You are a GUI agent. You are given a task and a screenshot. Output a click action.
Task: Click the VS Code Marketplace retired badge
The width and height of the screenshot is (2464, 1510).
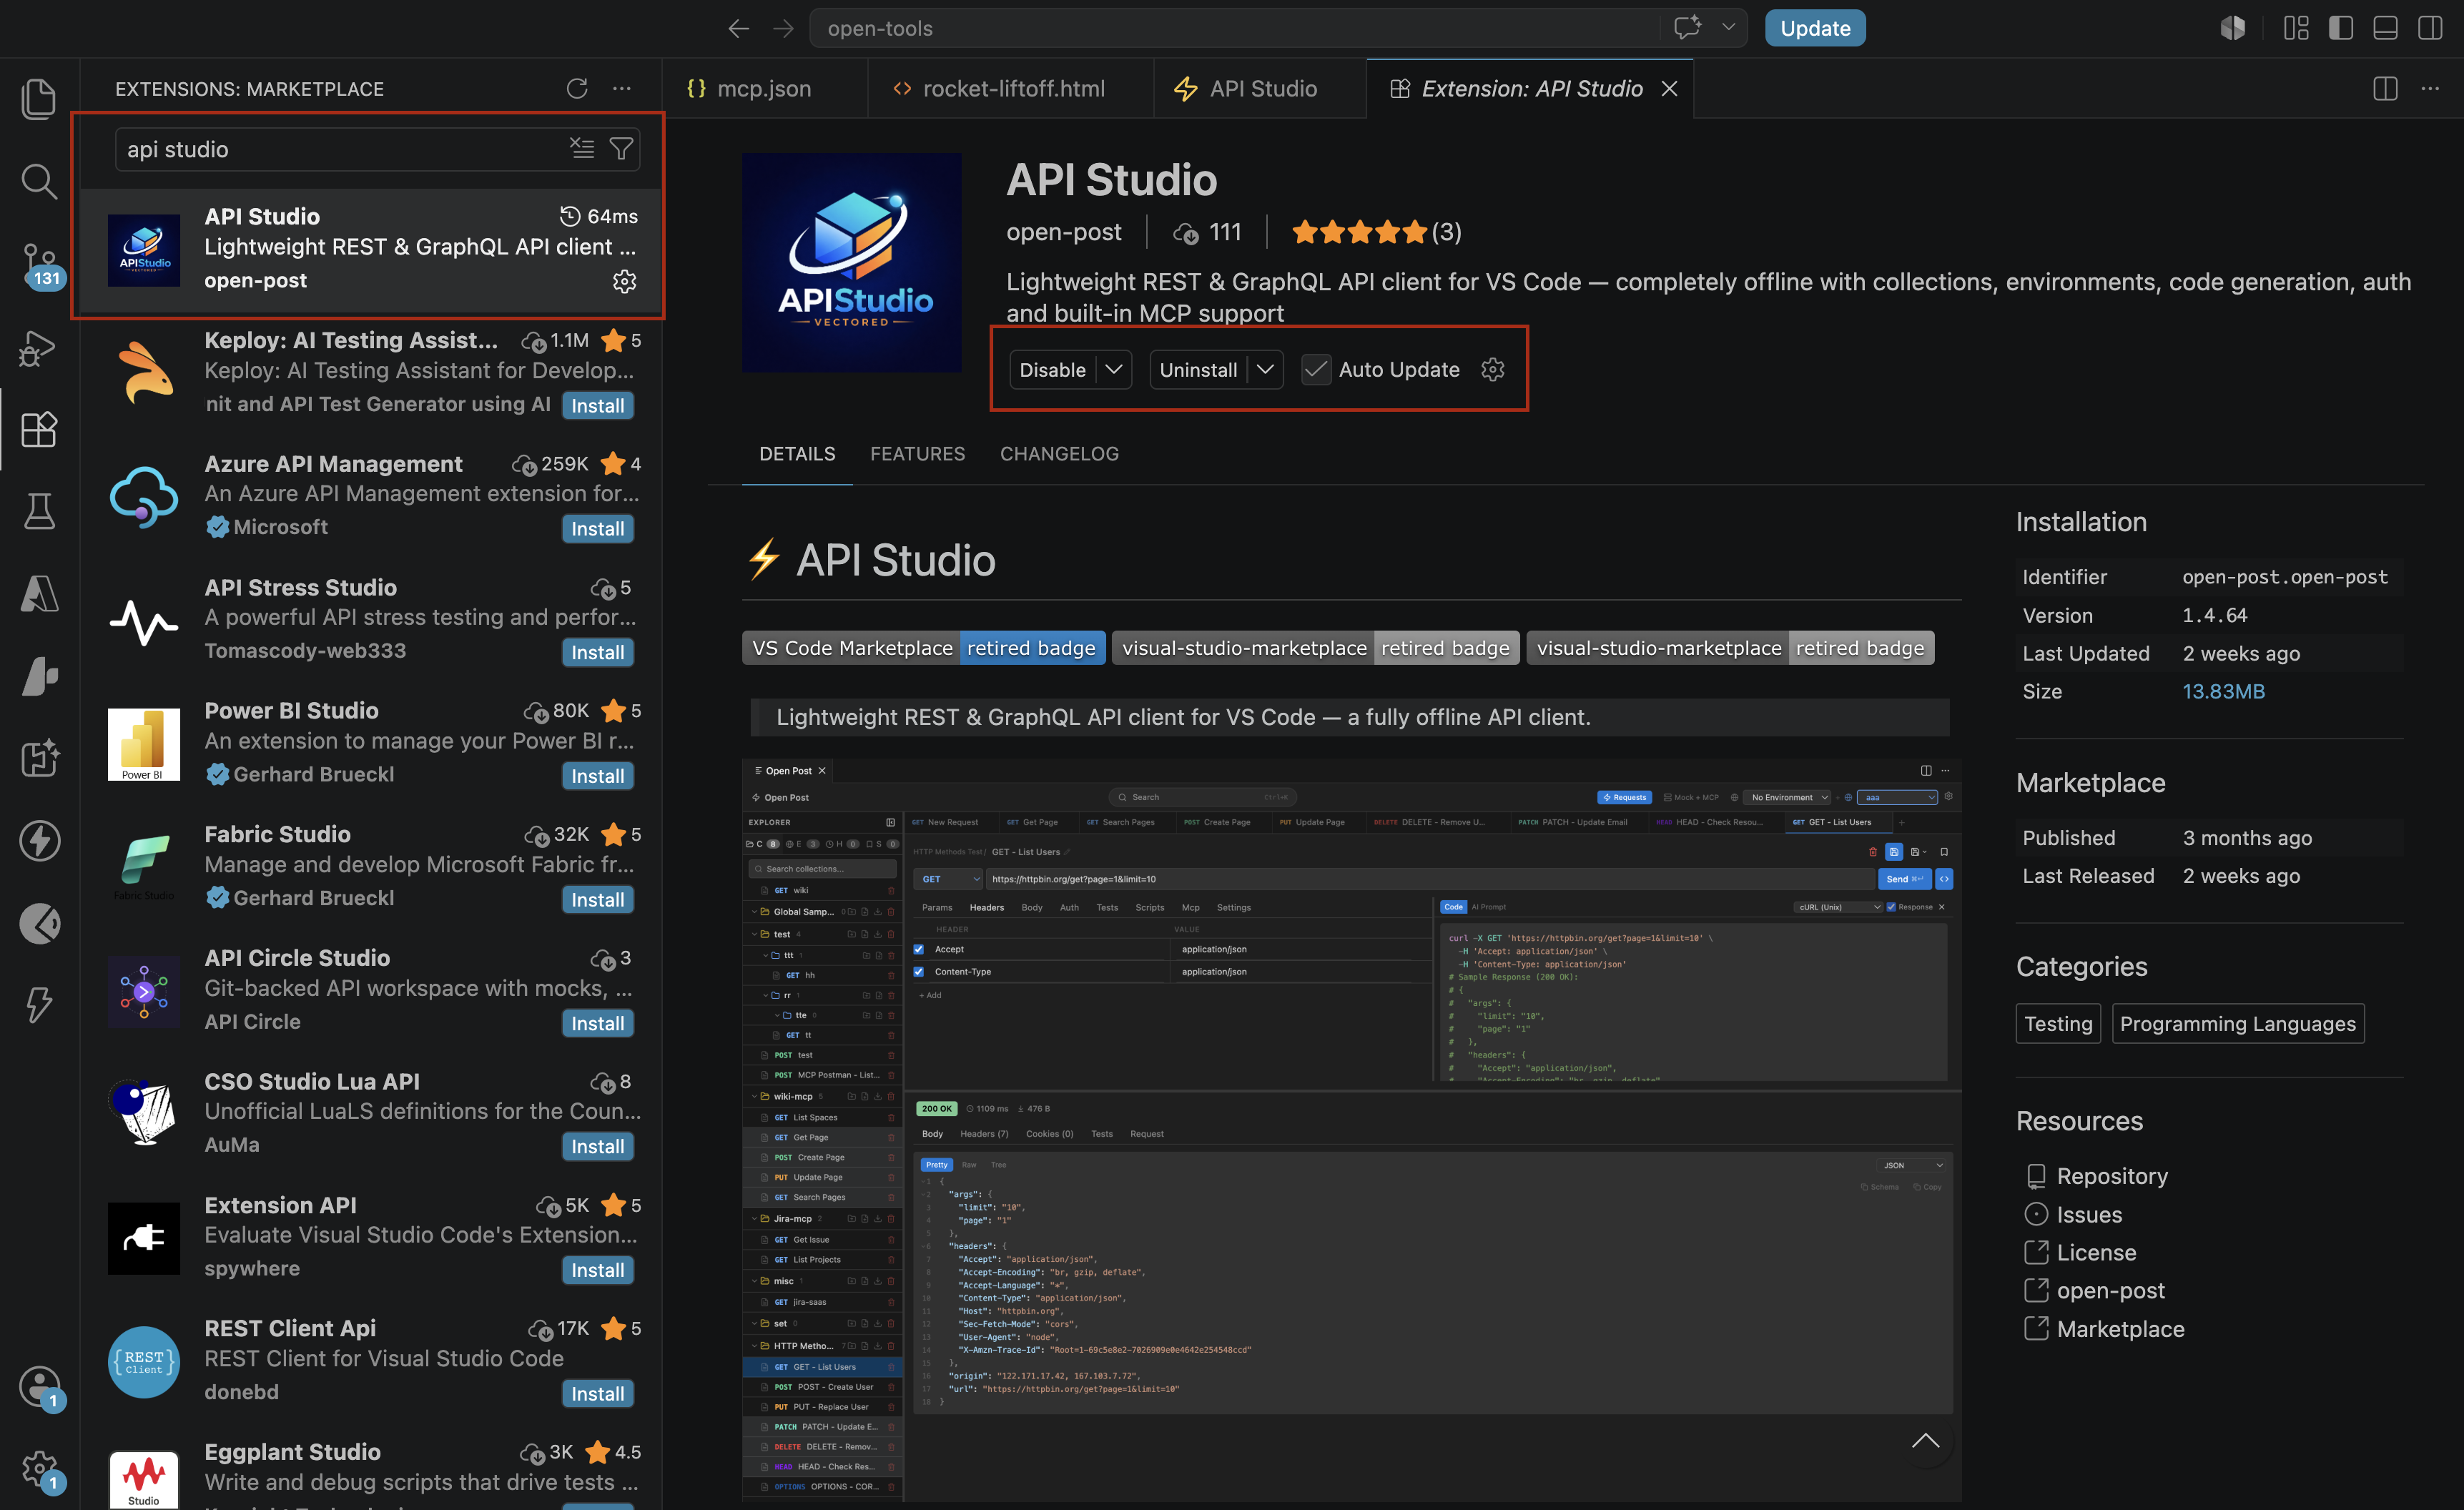coord(923,648)
